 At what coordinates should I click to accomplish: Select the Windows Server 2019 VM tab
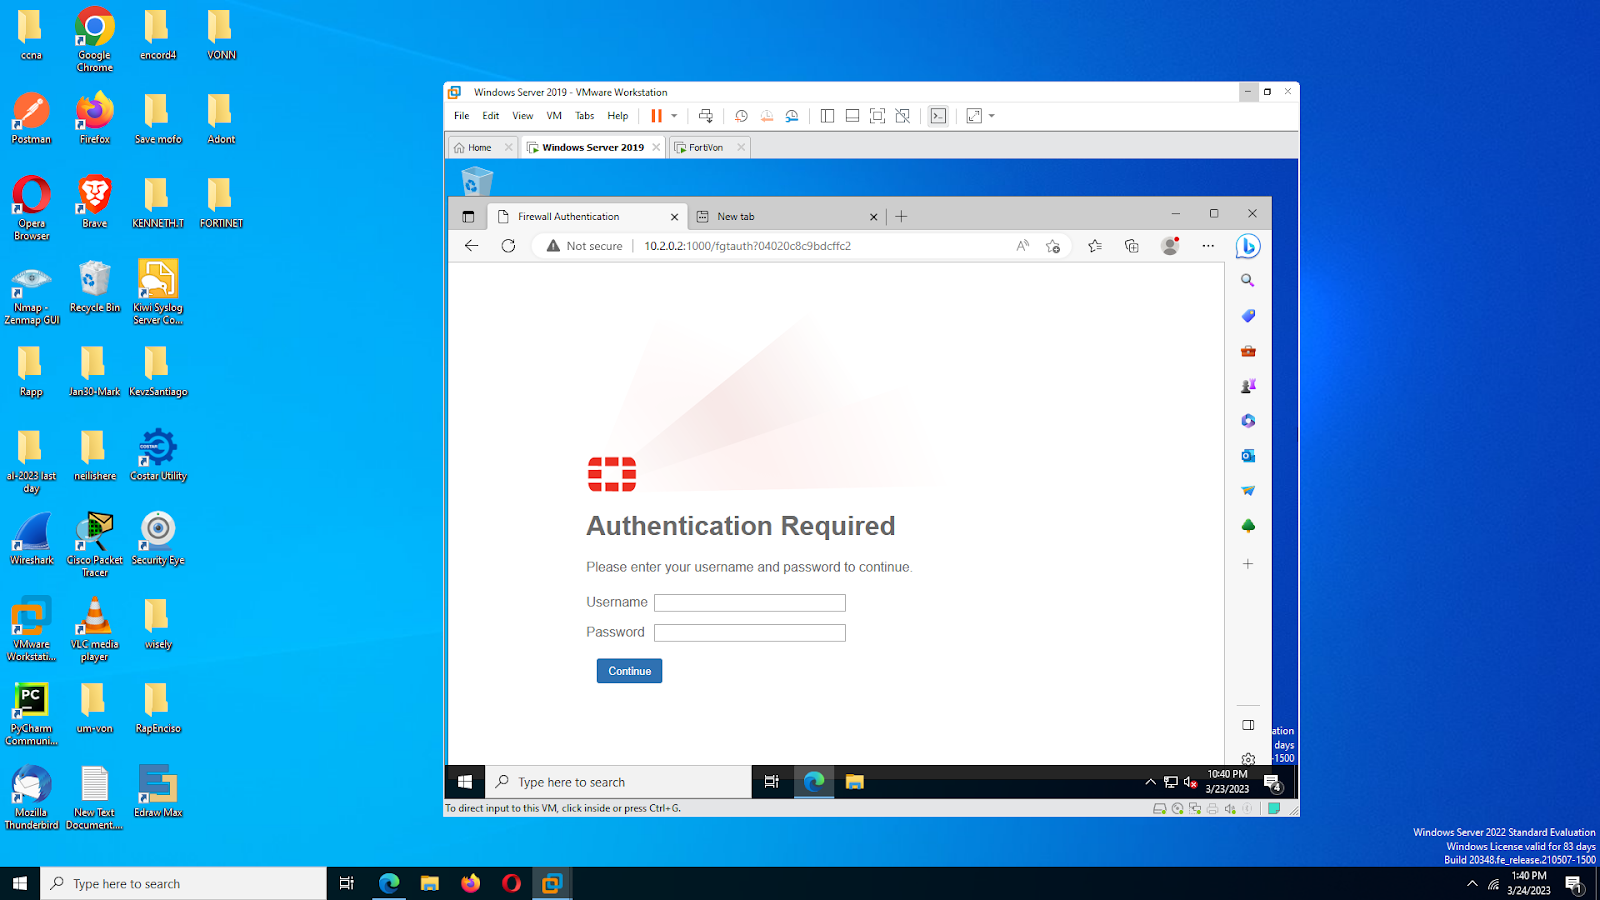pos(593,147)
